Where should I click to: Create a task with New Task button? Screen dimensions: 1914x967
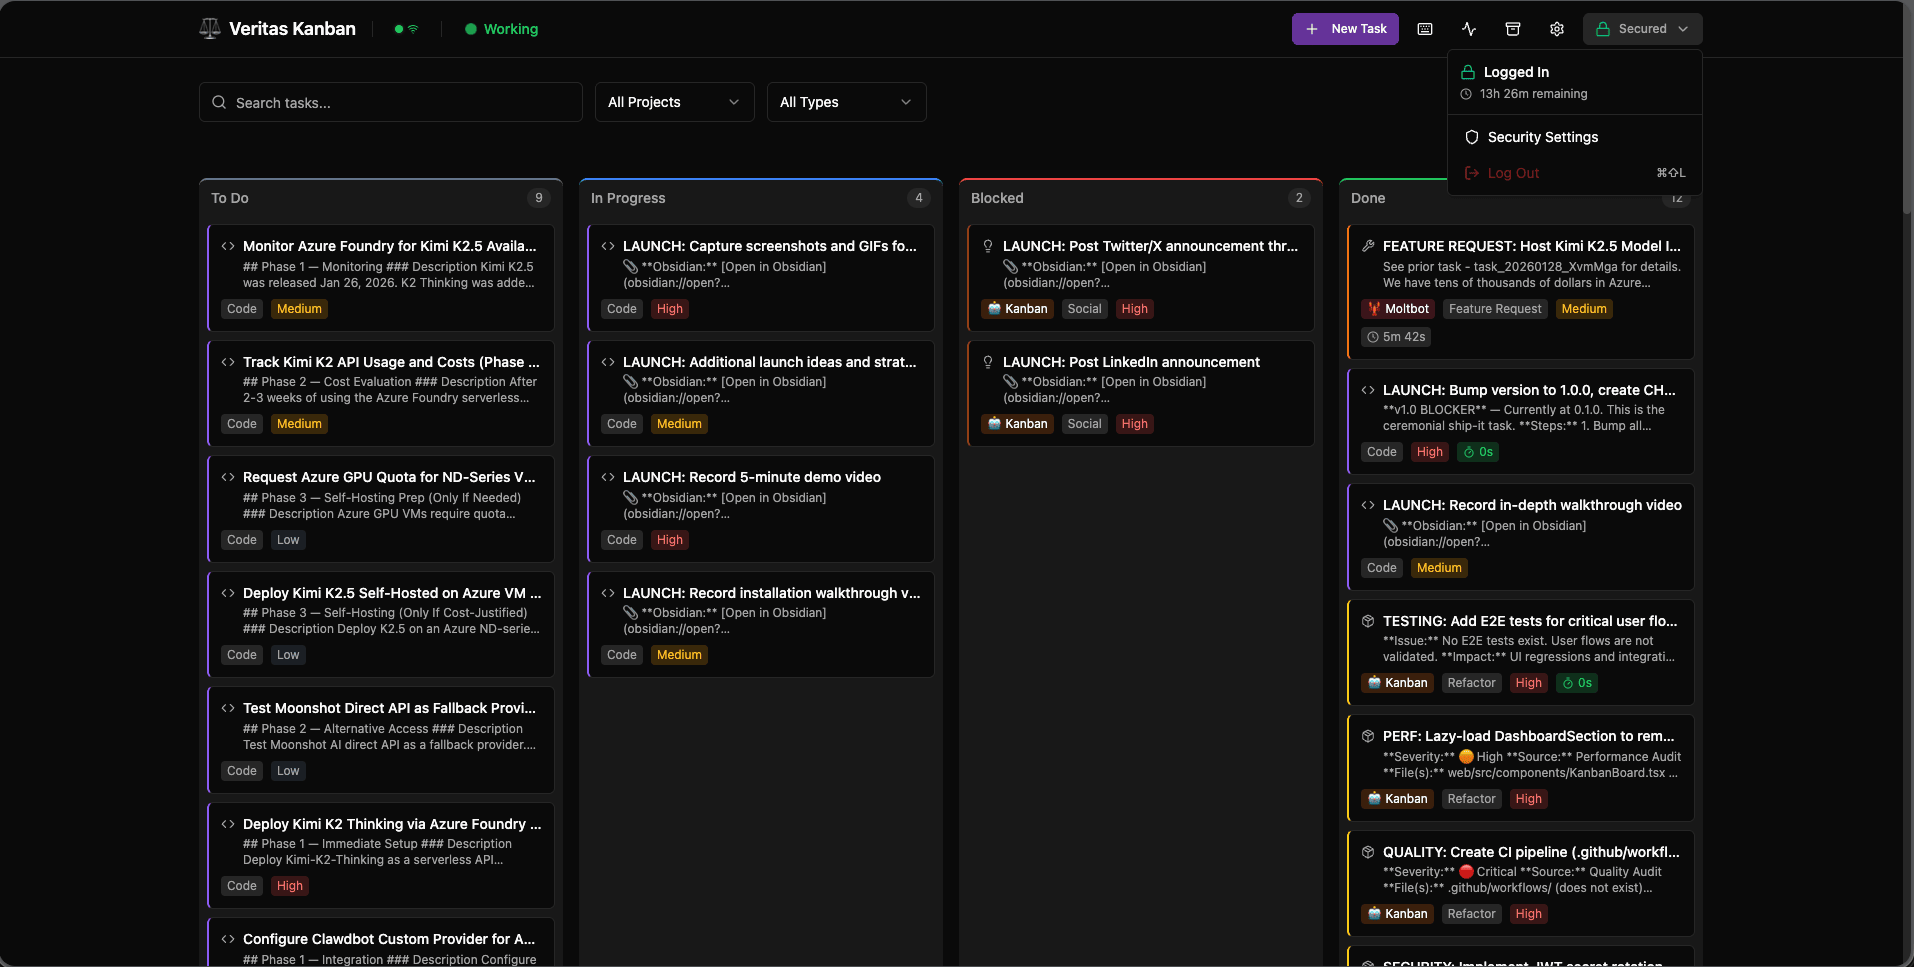[1345, 29]
